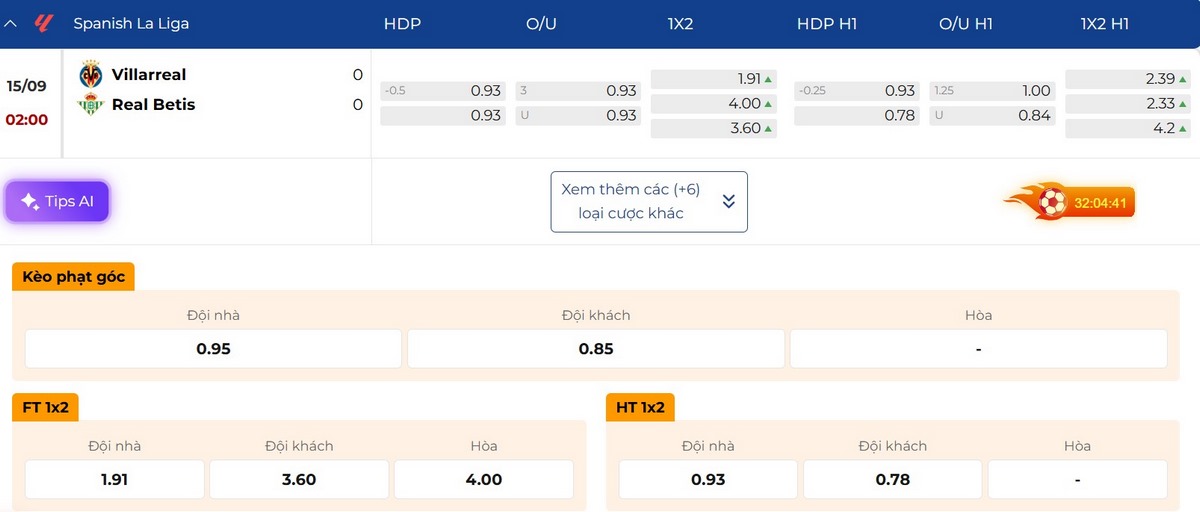
Task: Click the Tips AI button
Action: [57, 201]
